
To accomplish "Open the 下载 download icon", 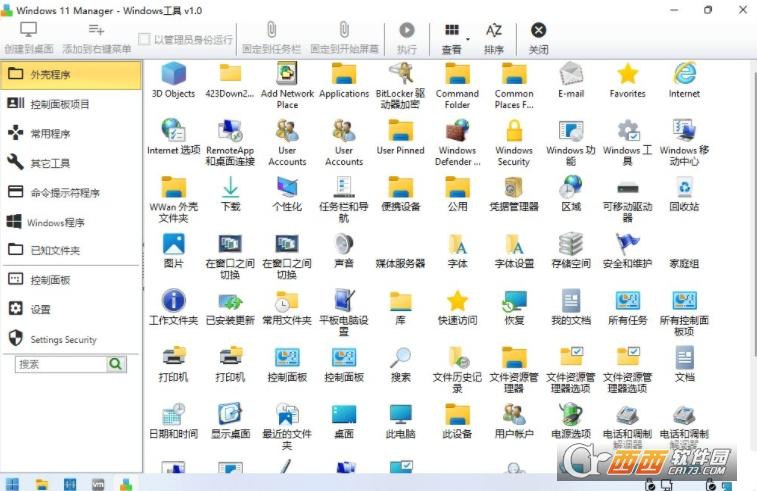I will point(230,193).
